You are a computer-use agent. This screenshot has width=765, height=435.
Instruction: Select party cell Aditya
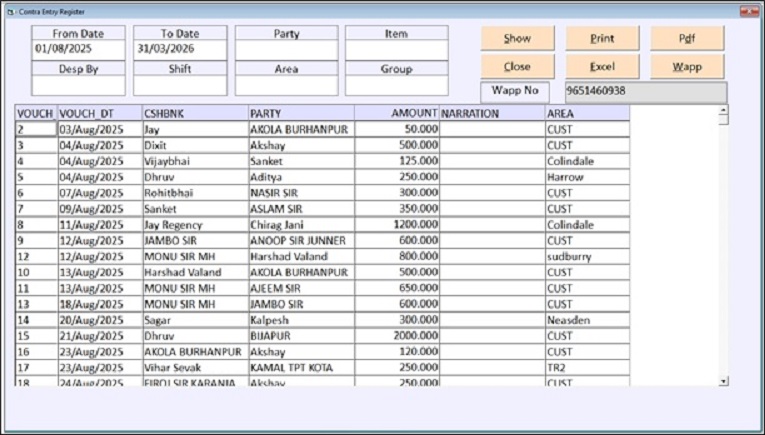tap(302, 177)
